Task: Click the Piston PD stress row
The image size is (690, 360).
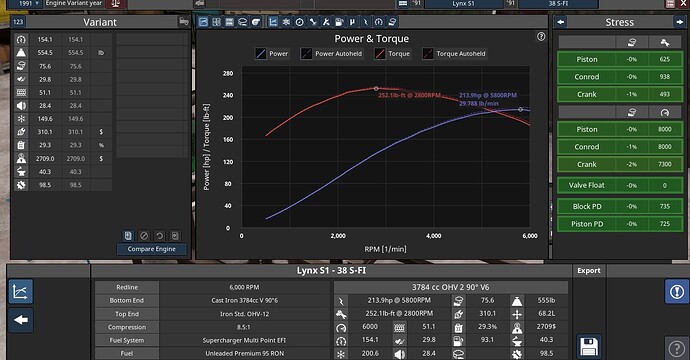Action: tap(620, 224)
